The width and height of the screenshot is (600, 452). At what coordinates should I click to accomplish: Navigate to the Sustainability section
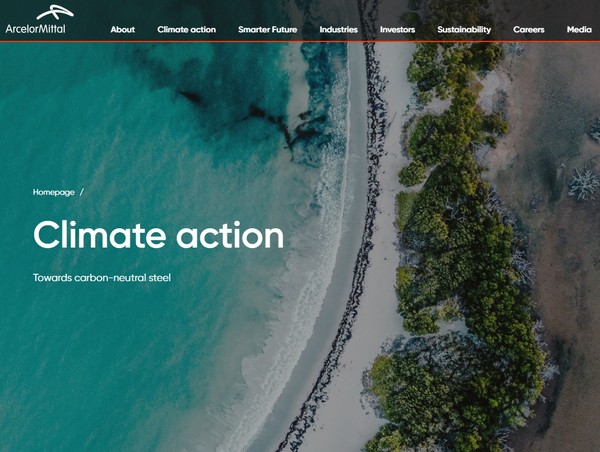pyautogui.click(x=464, y=29)
